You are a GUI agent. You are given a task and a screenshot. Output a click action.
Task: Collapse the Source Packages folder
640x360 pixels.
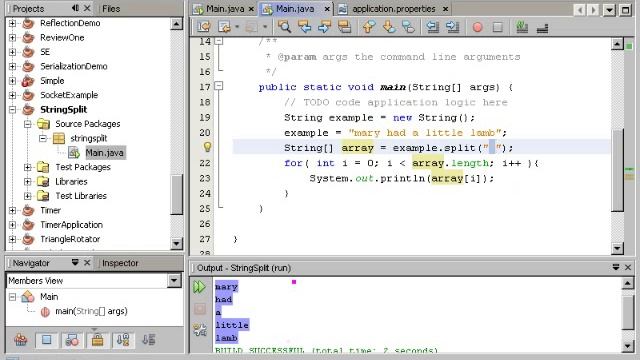27,124
